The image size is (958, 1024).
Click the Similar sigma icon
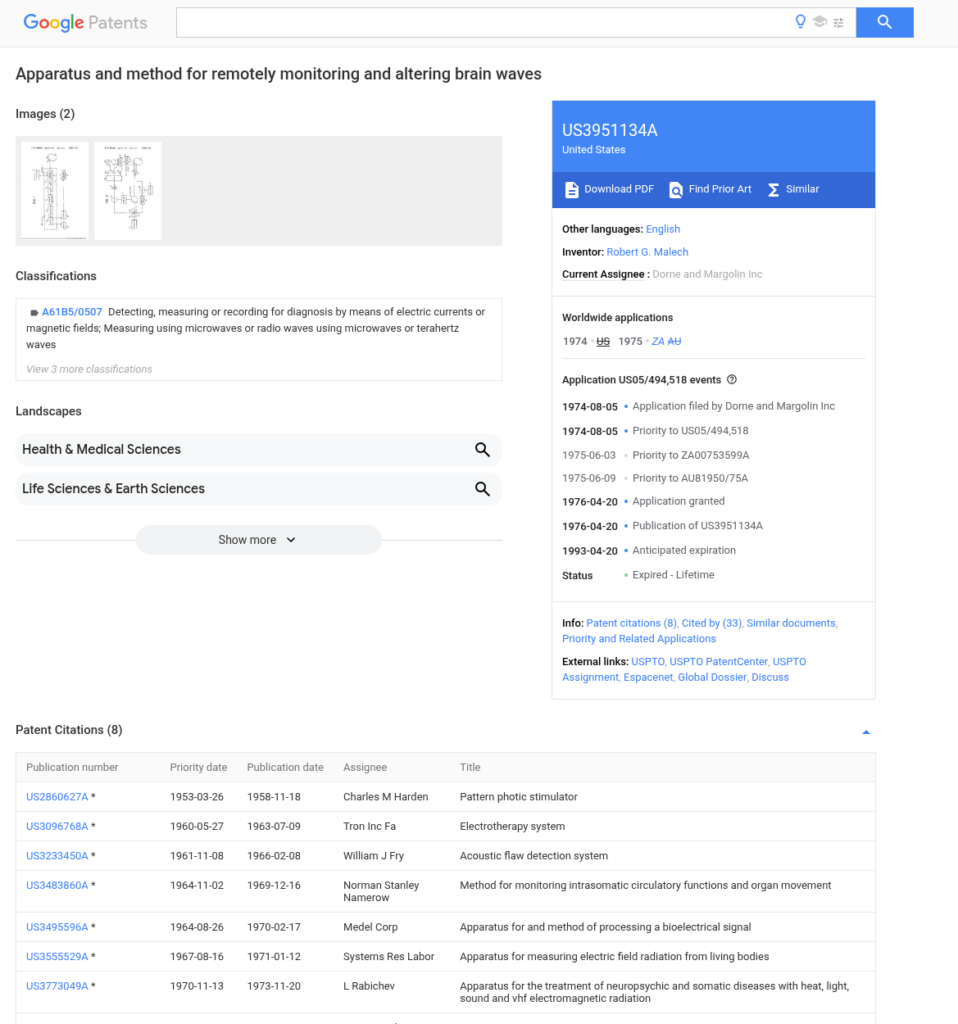[773, 190]
